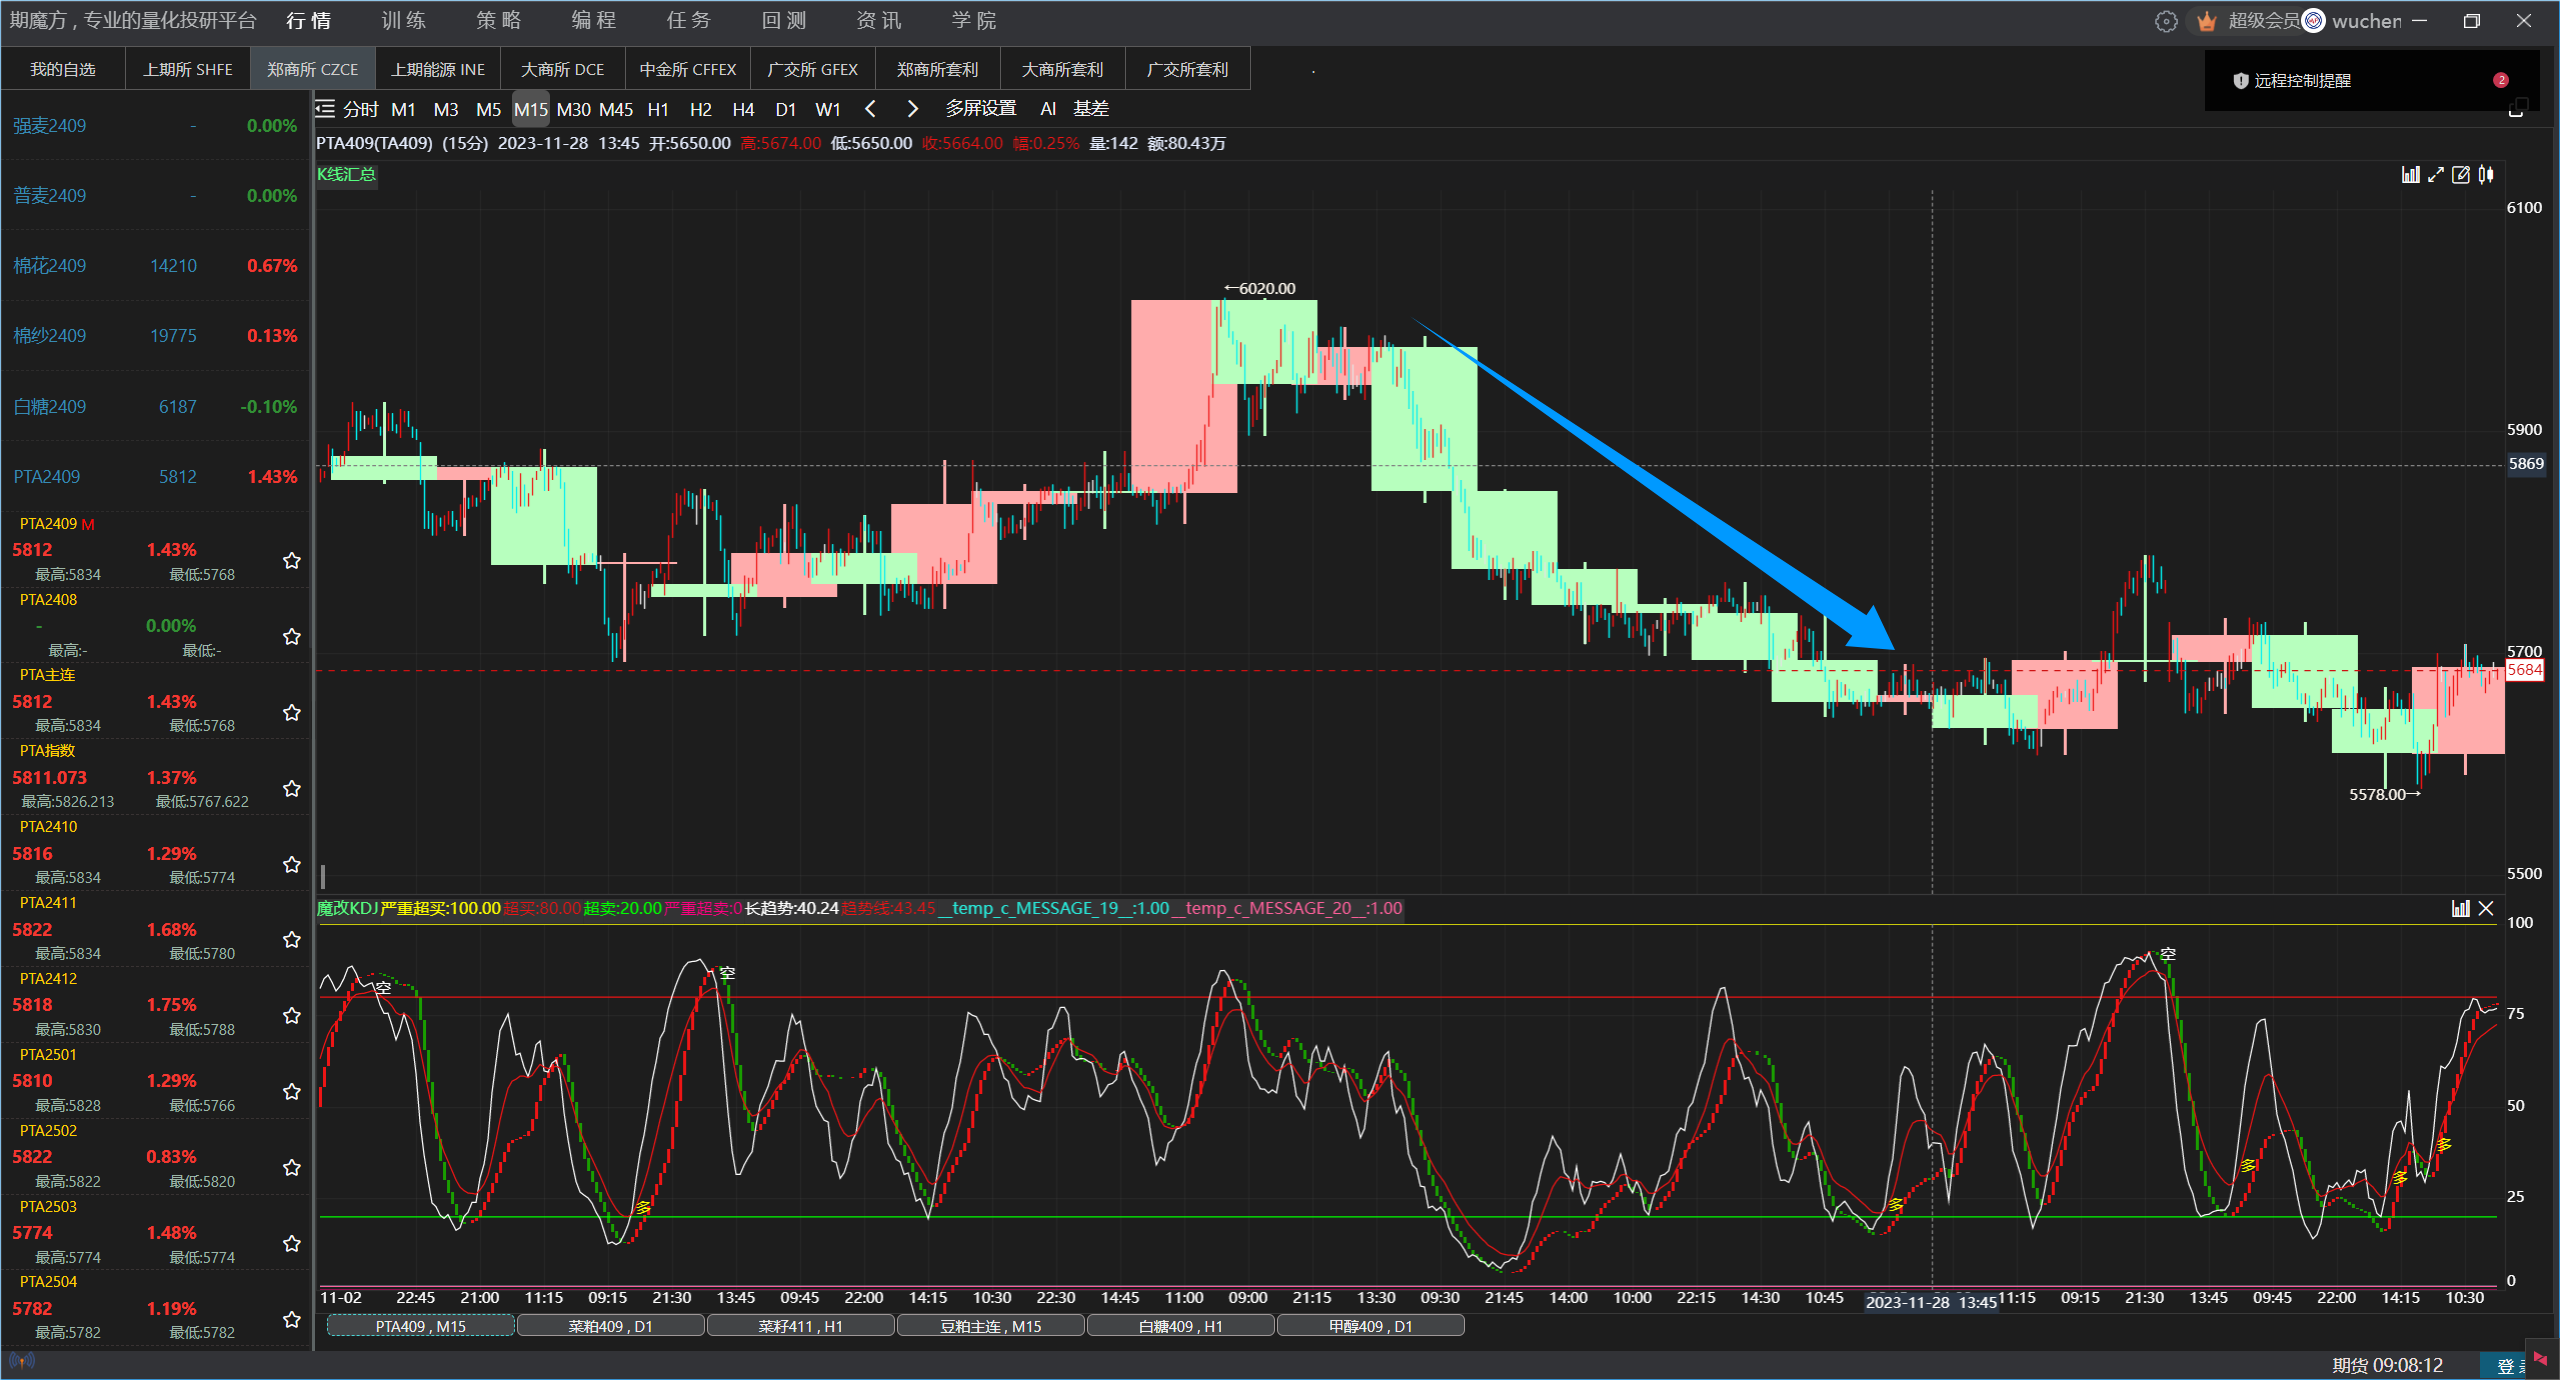Open the settings gear in title bar
2560x1380 pixels.
pos(2166,21)
